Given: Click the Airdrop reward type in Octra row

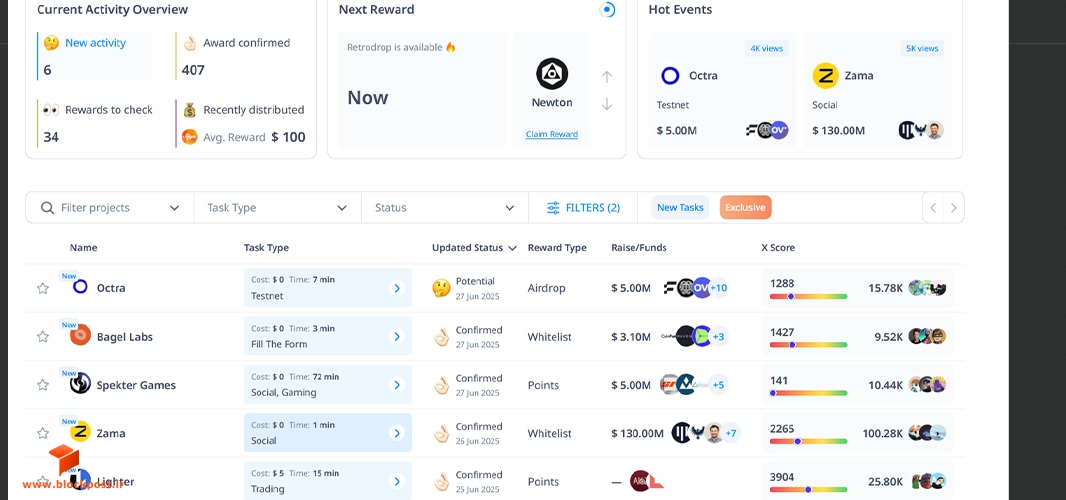Looking at the screenshot, I should 546,288.
